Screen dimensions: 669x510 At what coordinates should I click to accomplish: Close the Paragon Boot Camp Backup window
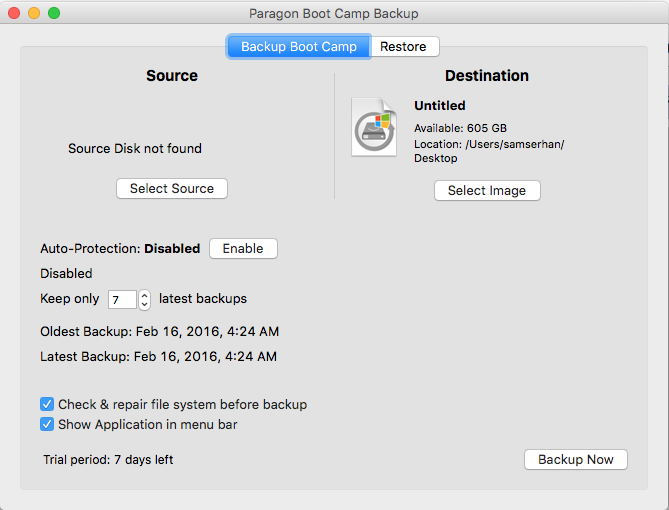click(x=14, y=13)
